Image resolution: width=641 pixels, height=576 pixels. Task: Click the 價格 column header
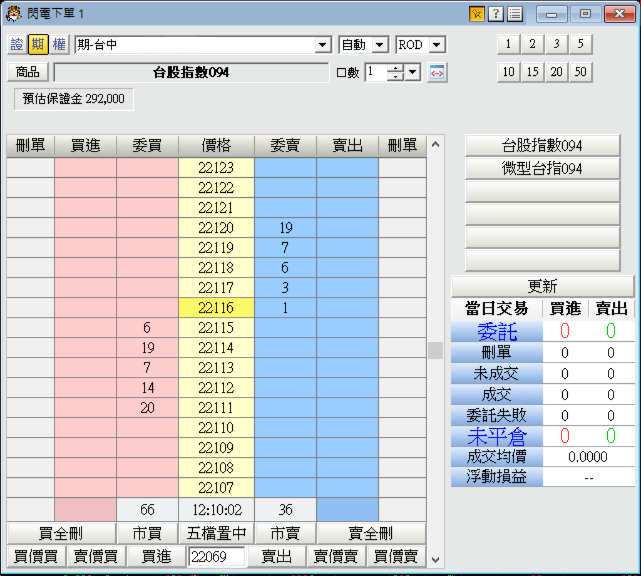point(216,146)
